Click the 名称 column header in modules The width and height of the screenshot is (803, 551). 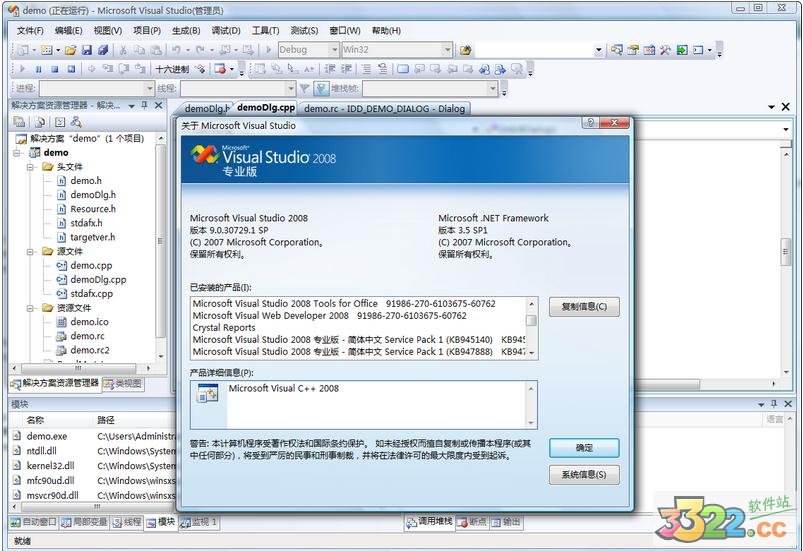point(35,420)
